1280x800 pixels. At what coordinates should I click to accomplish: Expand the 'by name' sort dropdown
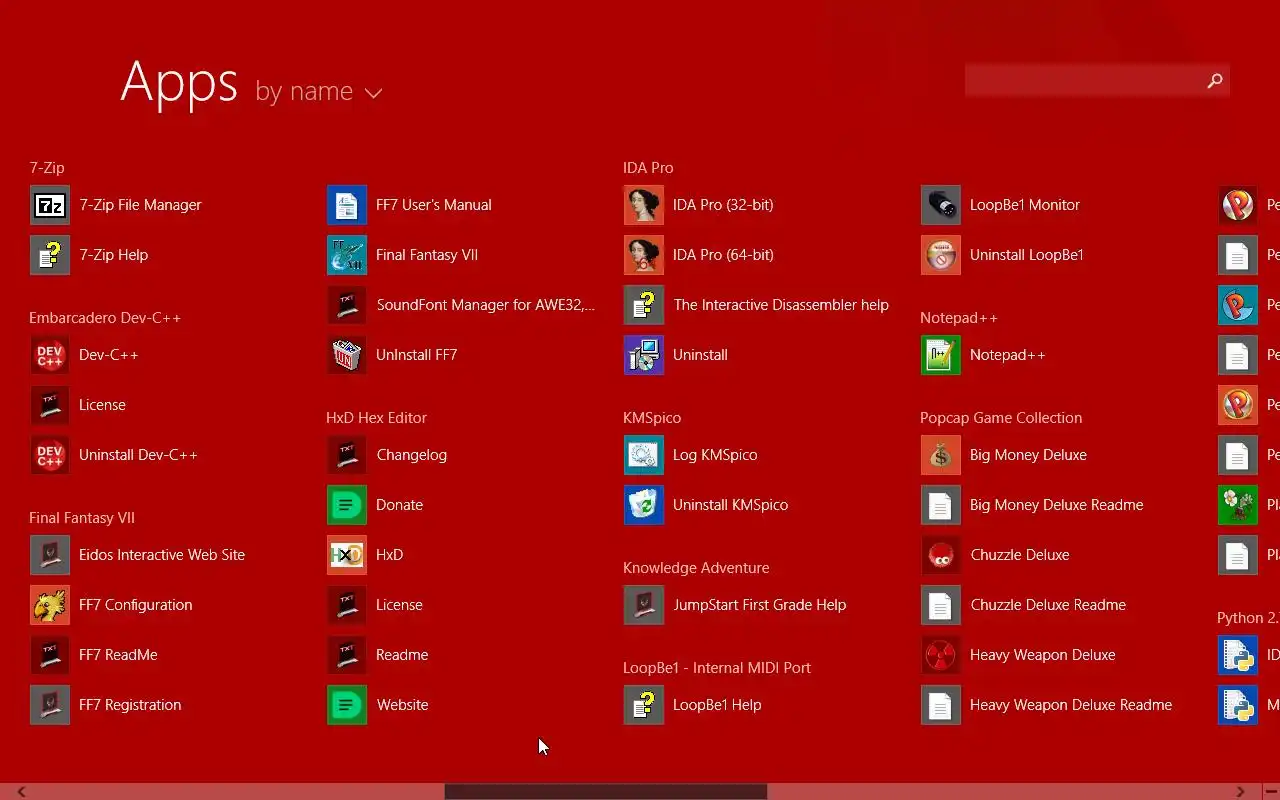pyautogui.click(x=319, y=92)
